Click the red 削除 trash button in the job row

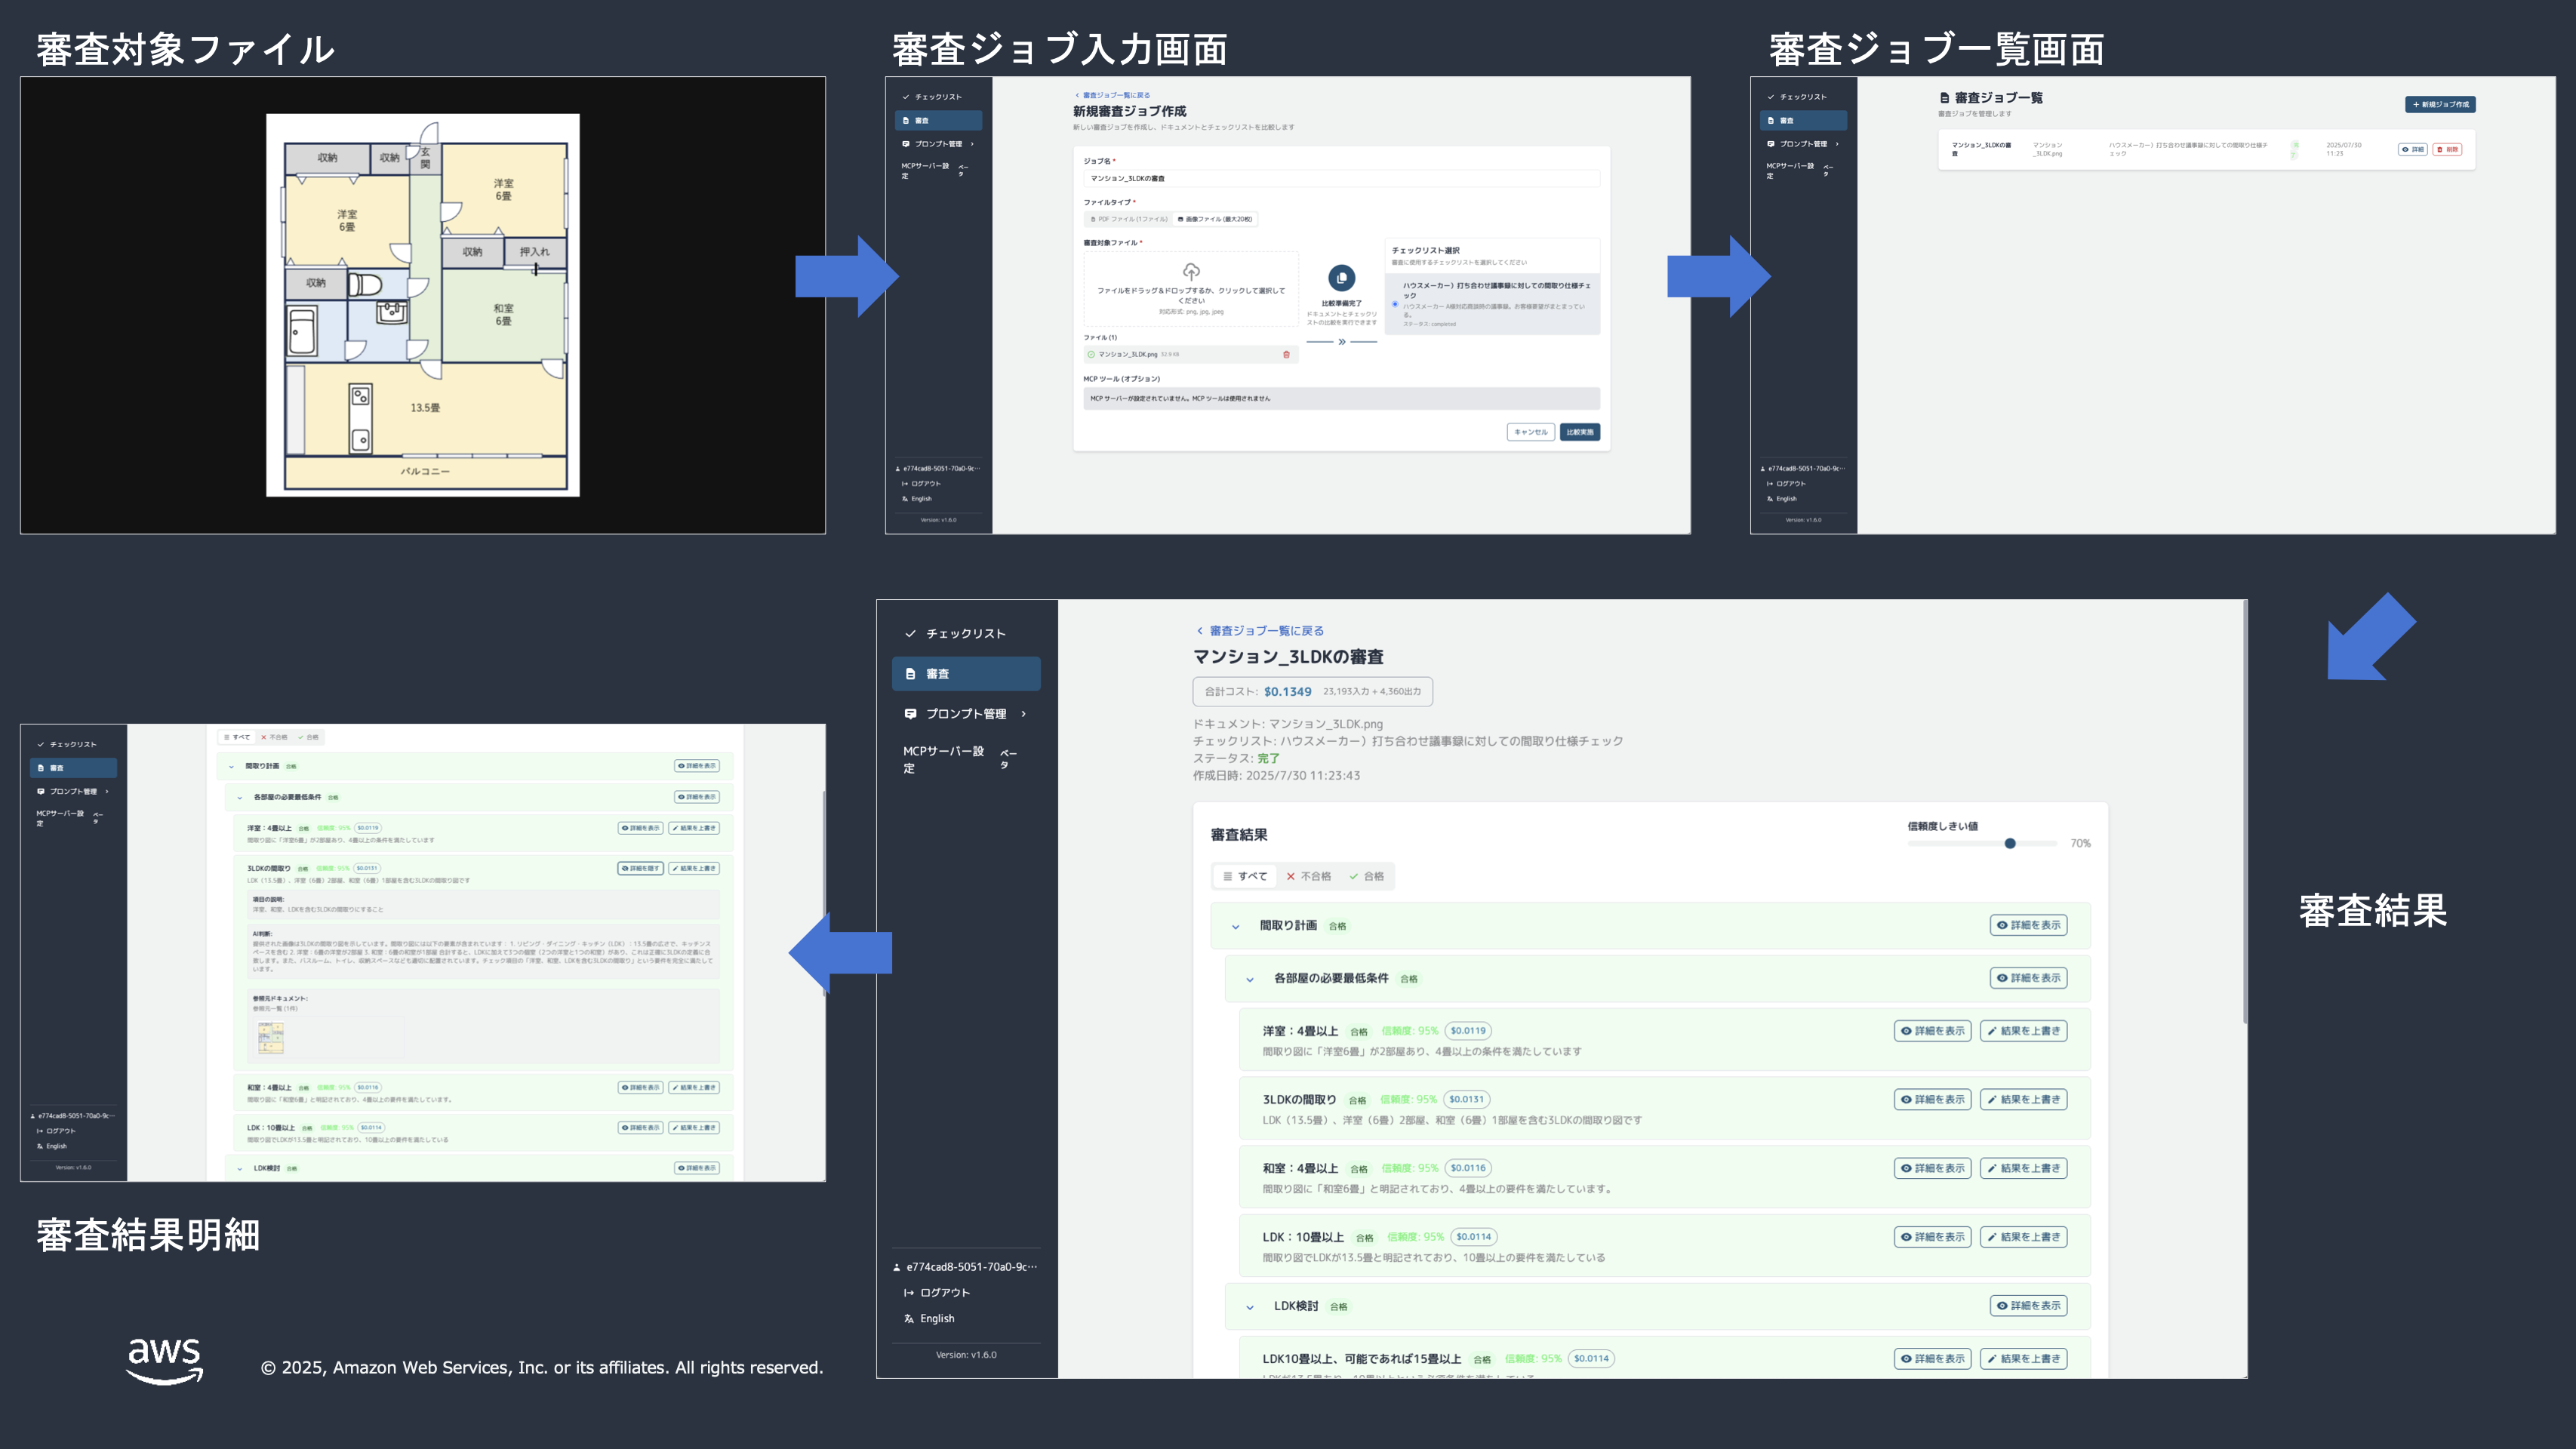(x=2447, y=150)
